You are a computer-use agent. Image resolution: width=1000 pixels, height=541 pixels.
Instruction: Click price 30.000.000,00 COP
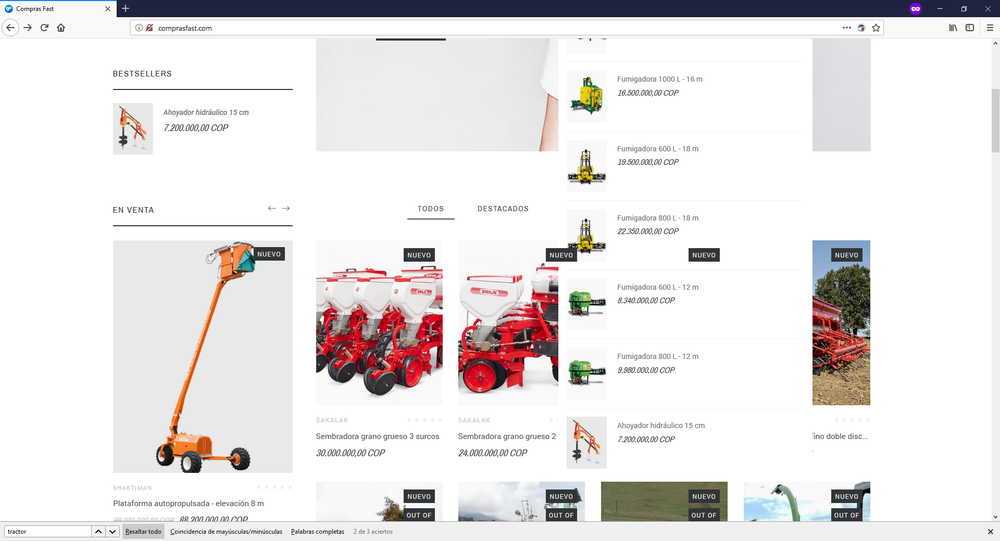351,453
